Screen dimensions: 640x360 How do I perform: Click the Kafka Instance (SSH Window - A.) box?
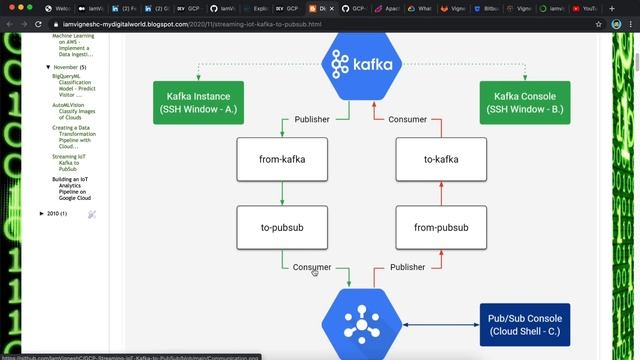point(198,102)
